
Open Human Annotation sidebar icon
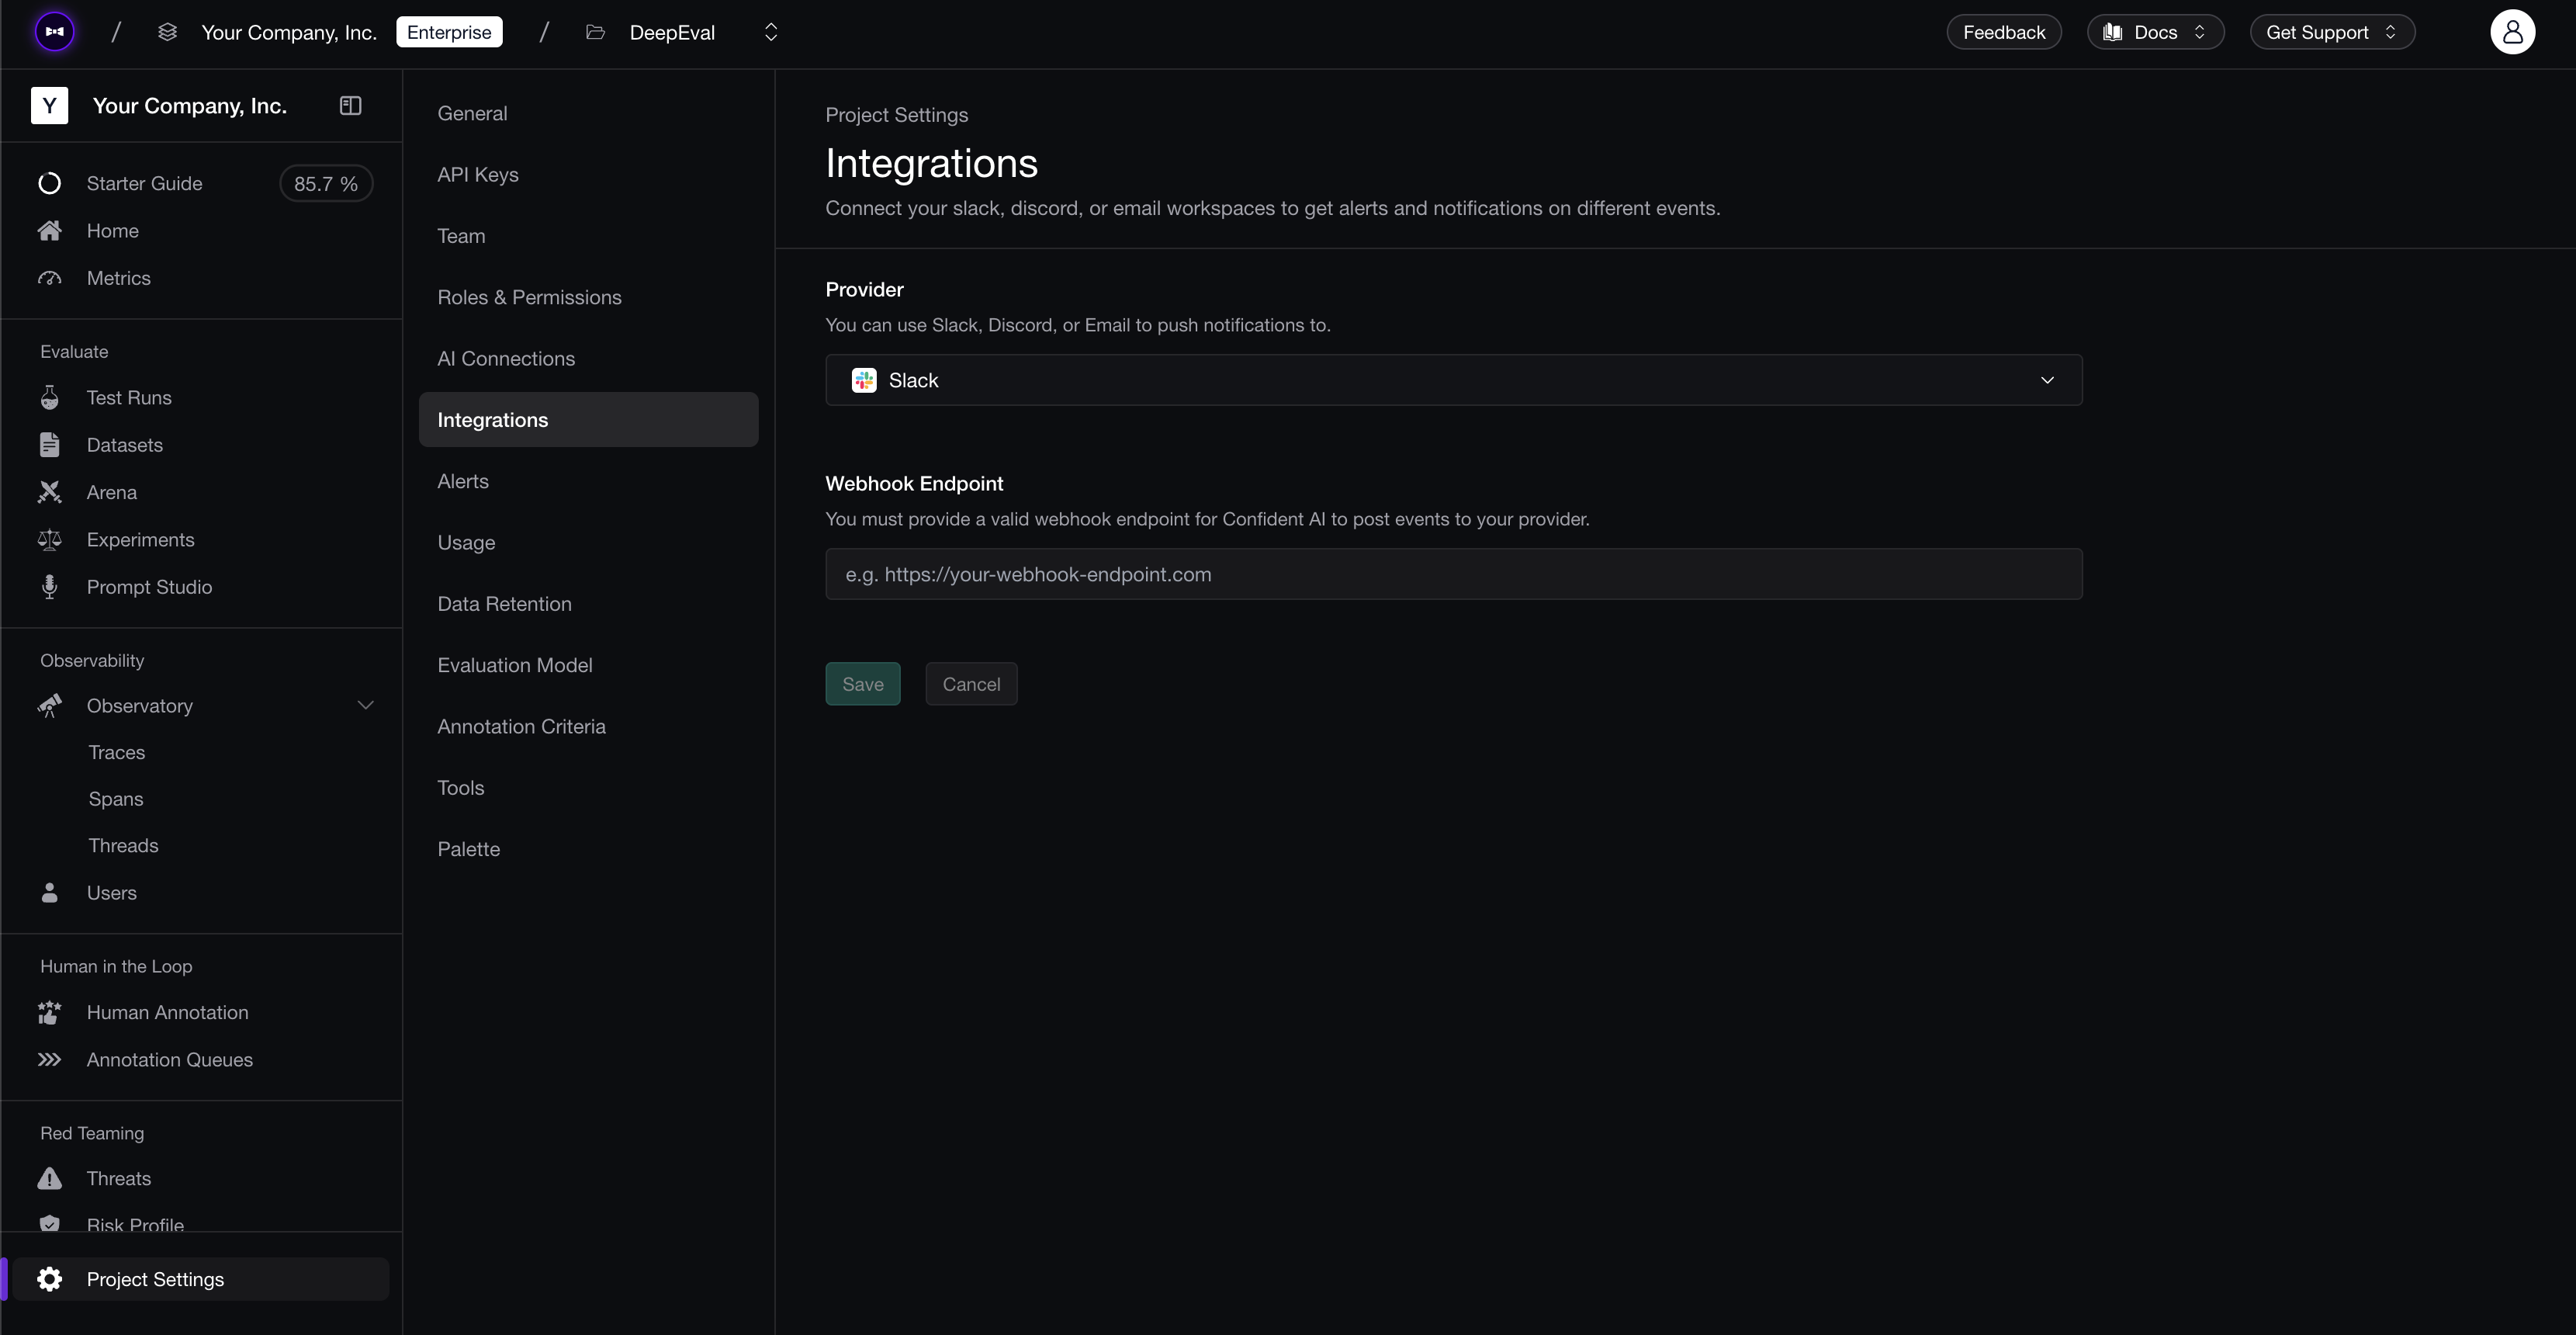49,1012
